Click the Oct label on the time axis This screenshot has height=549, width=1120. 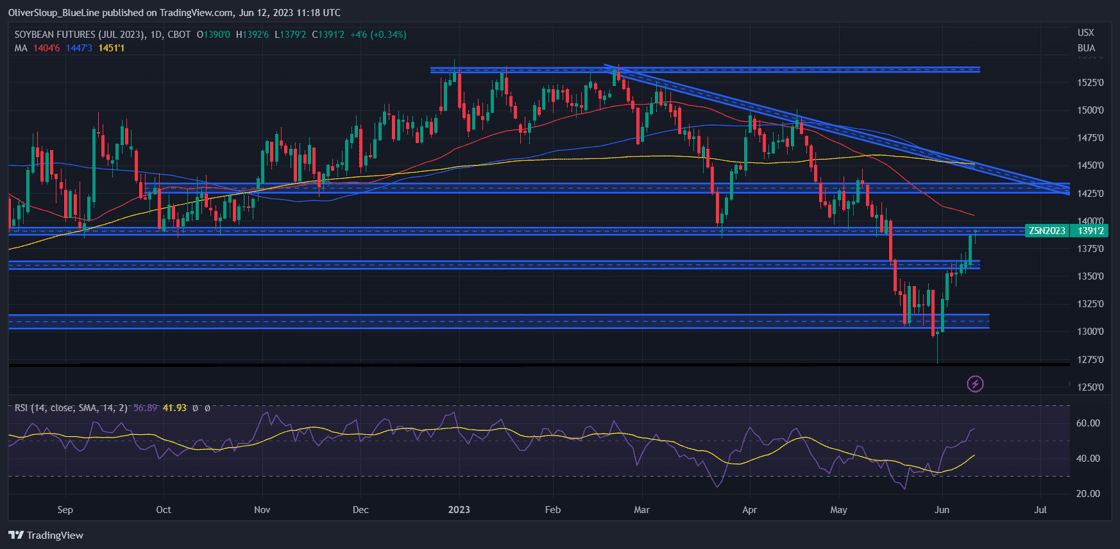(164, 510)
